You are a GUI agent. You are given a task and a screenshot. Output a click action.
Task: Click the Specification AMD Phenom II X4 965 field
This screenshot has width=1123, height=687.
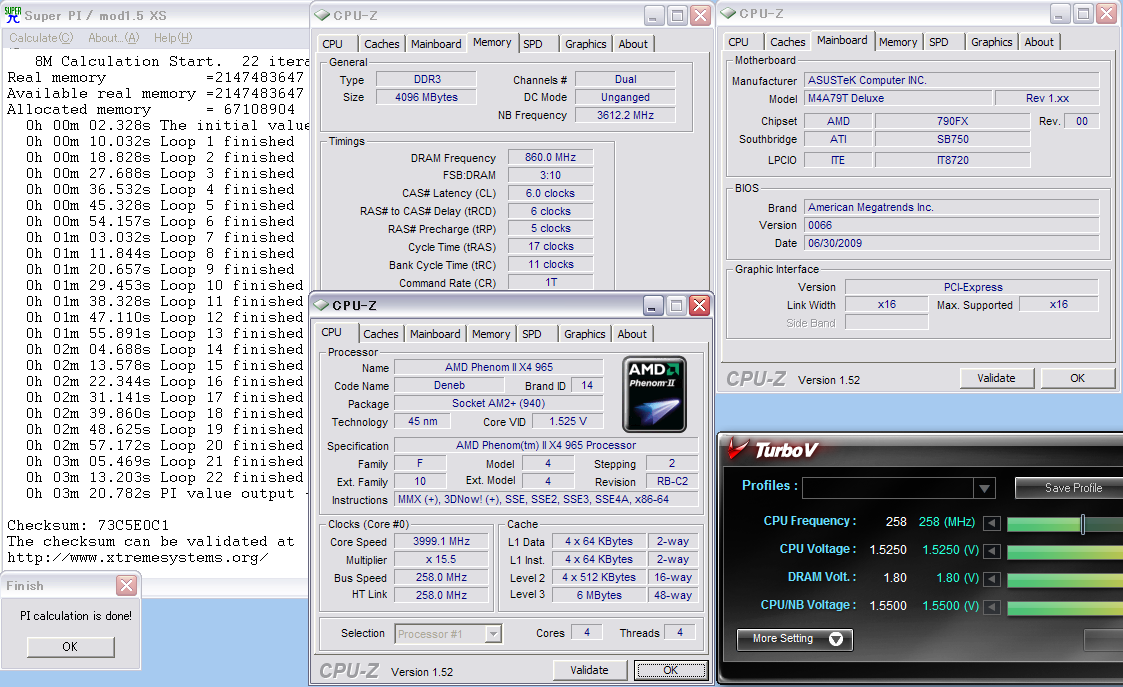[546, 445]
